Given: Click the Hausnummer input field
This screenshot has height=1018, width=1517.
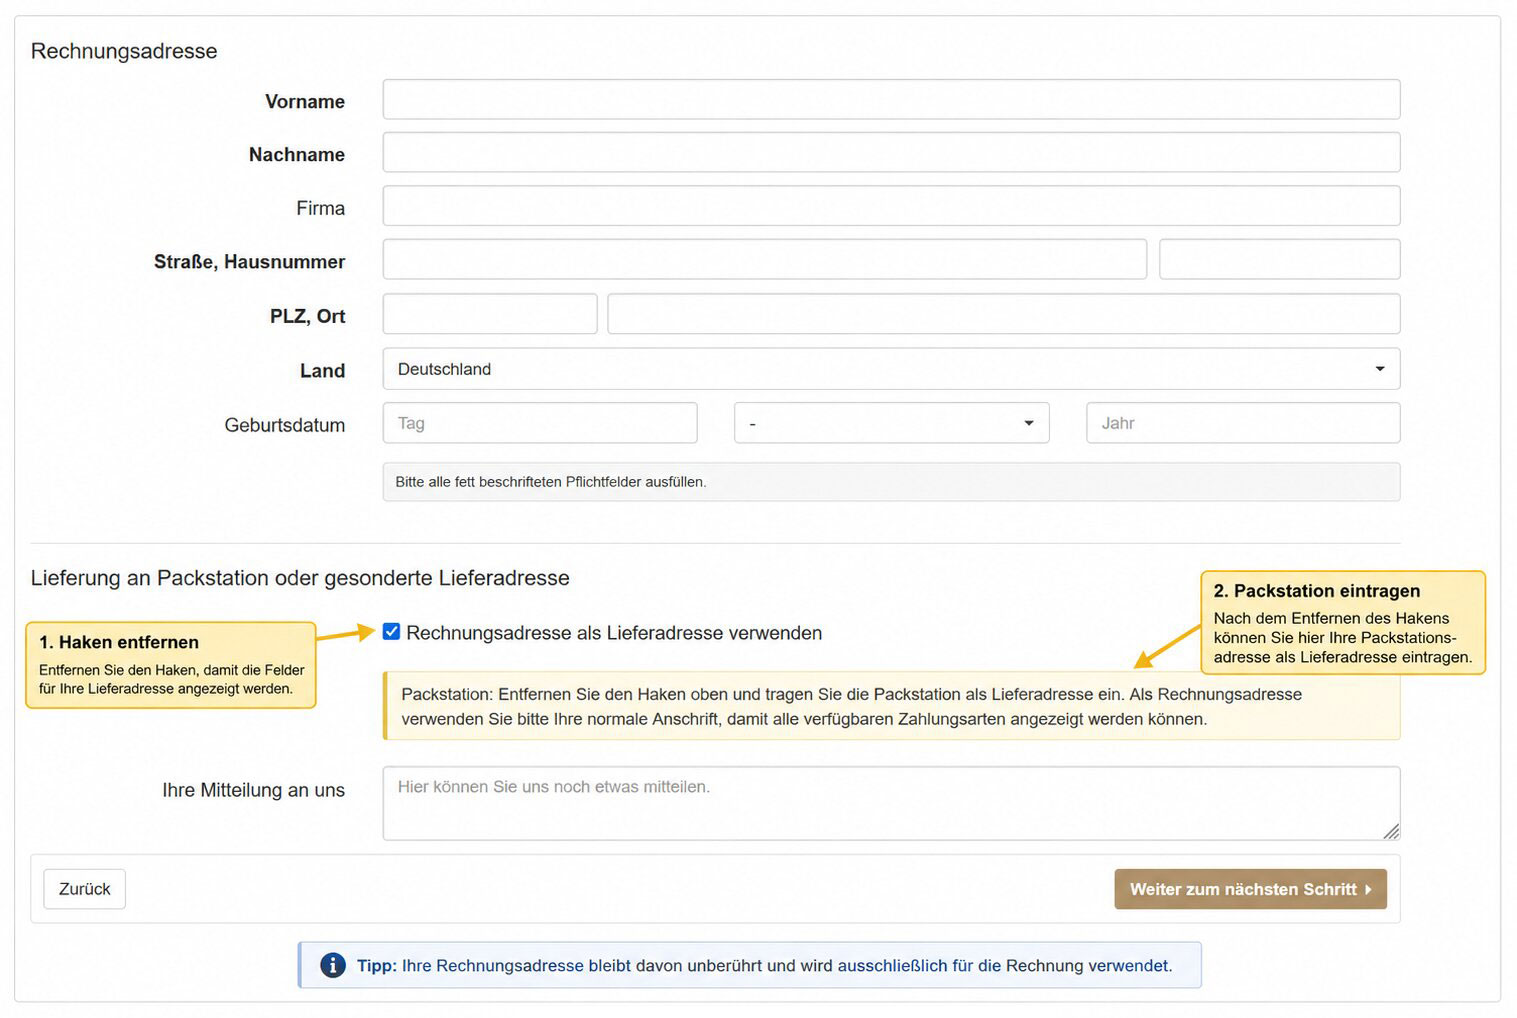Looking at the screenshot, I should (x=1279, y=259).
